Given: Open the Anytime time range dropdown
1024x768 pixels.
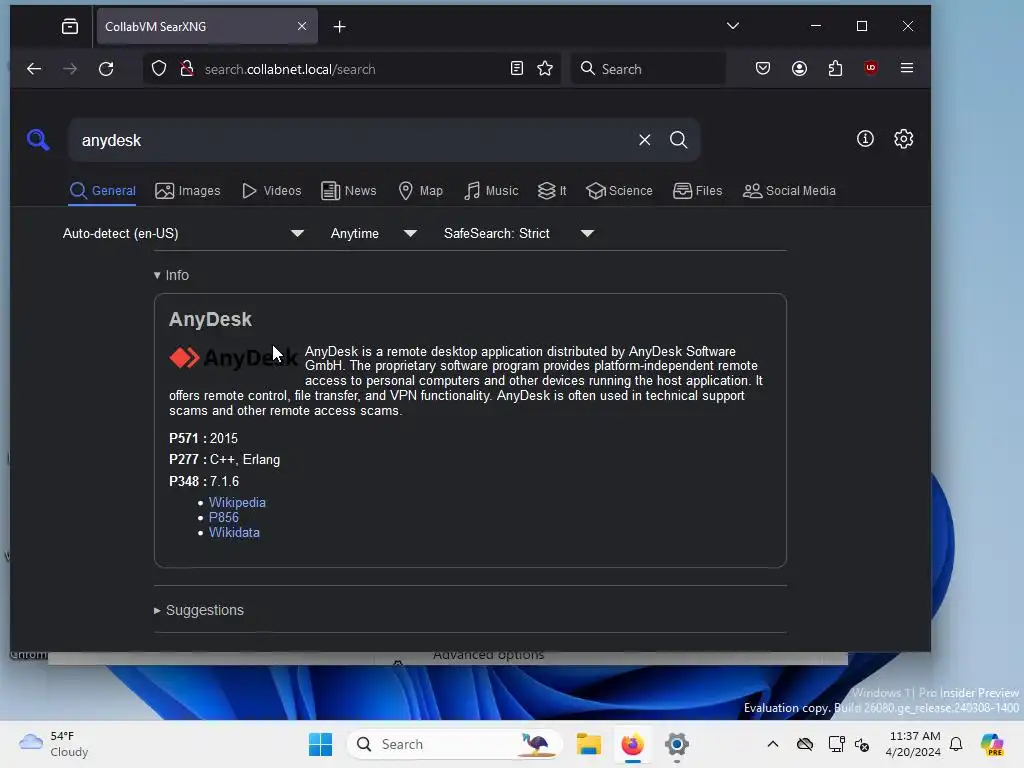Looking at the screenshot, I should point(374,233).
